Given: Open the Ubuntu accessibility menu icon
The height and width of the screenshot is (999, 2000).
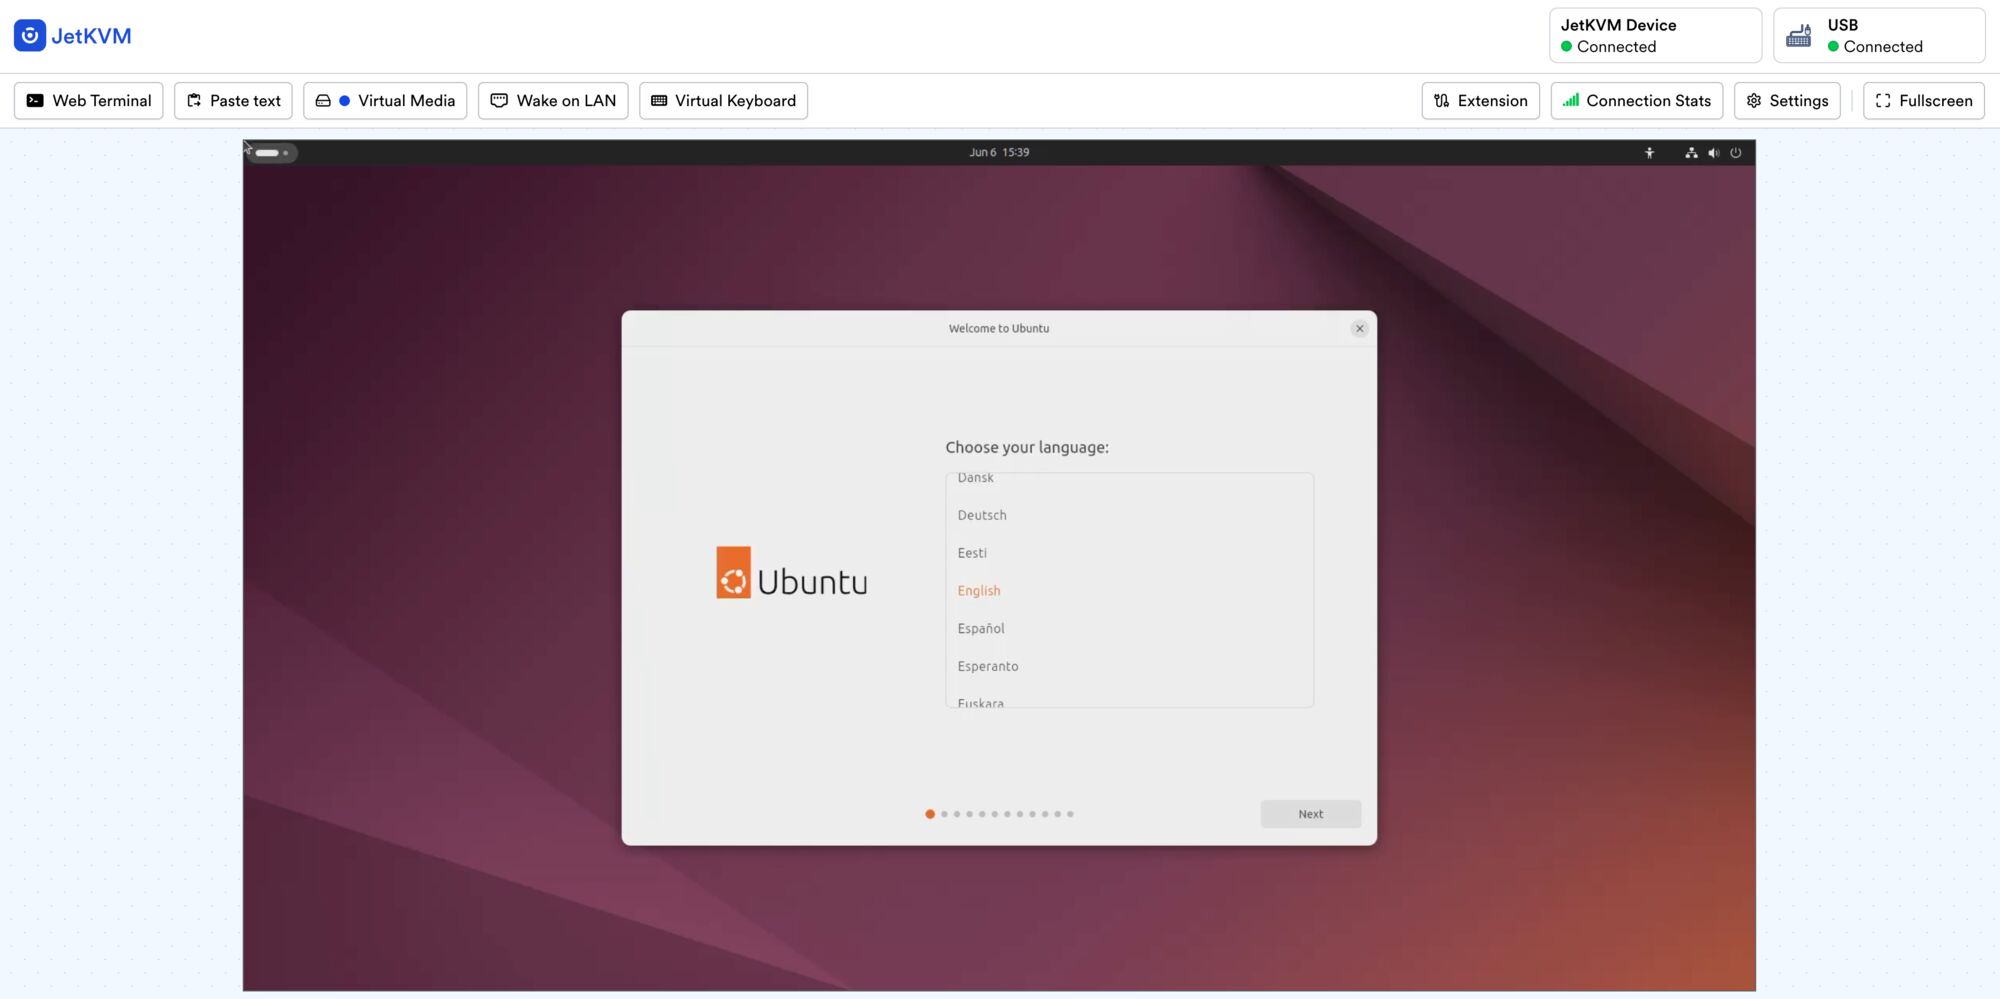Looking at the screenshot, I should coord(1649,153).
